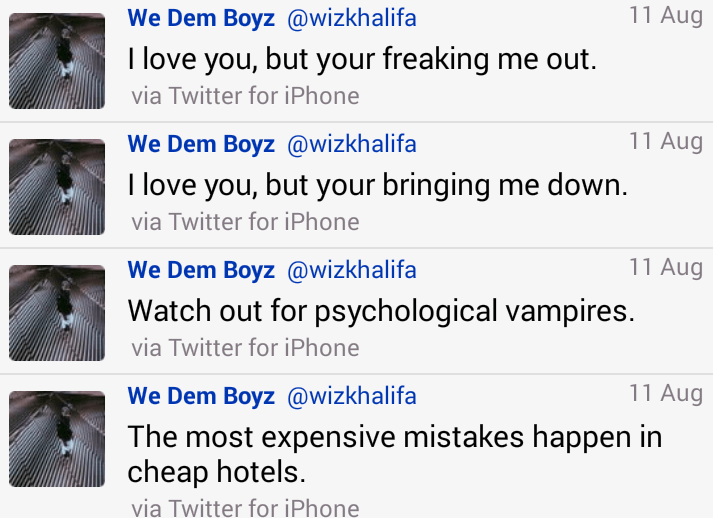Tap 'via Twitter for iPhone' under second tweet
This screenshot has height=518, width=713.
pos(246,222)
